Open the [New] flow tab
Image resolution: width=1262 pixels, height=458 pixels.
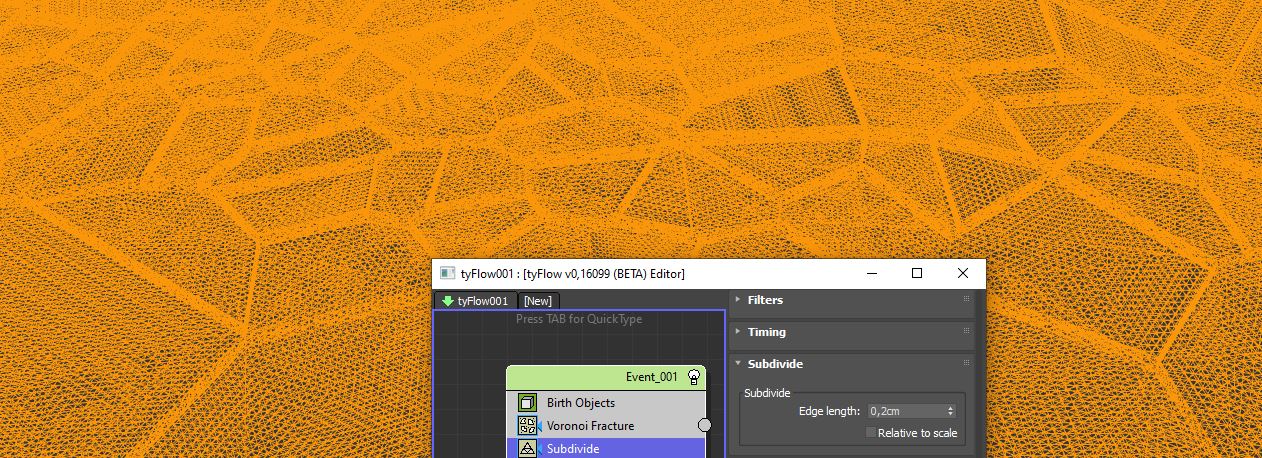537,301
